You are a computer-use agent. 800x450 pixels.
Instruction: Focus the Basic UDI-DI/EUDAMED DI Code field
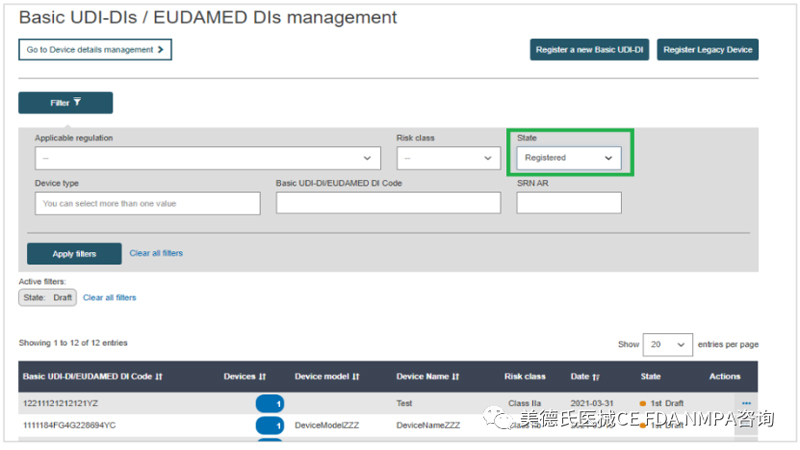[388, 203]
